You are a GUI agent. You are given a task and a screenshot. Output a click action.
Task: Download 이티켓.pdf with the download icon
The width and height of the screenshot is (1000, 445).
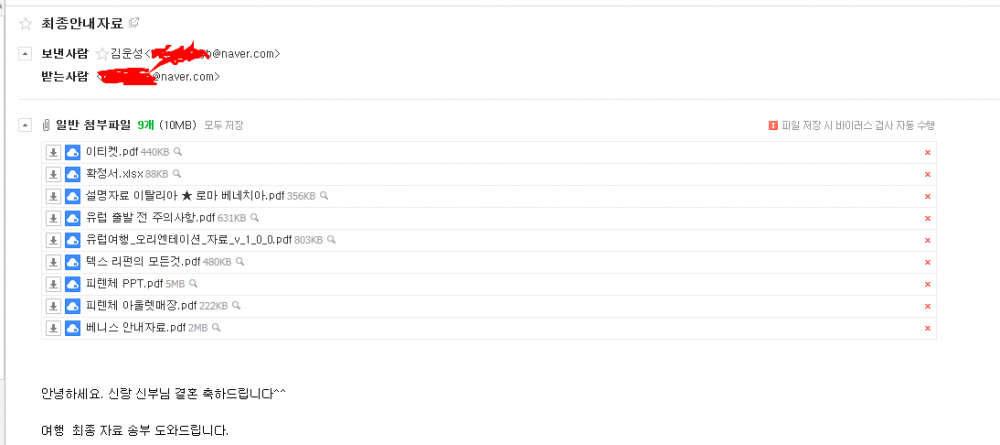coord(54,152)
